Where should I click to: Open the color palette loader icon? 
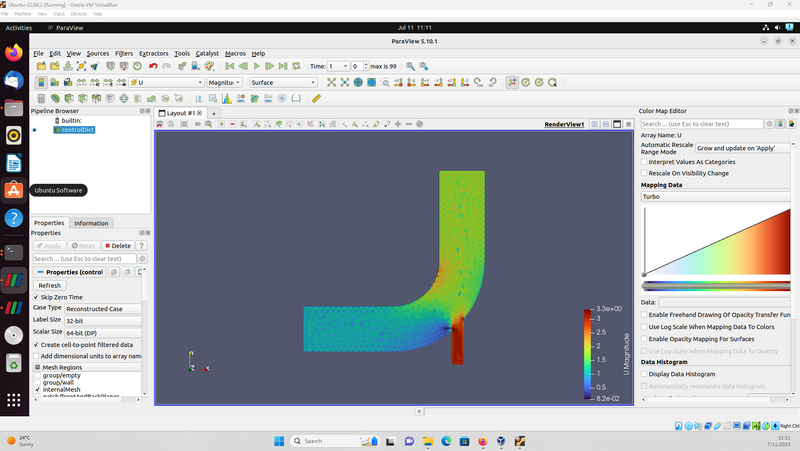click(x=209, y=66)
